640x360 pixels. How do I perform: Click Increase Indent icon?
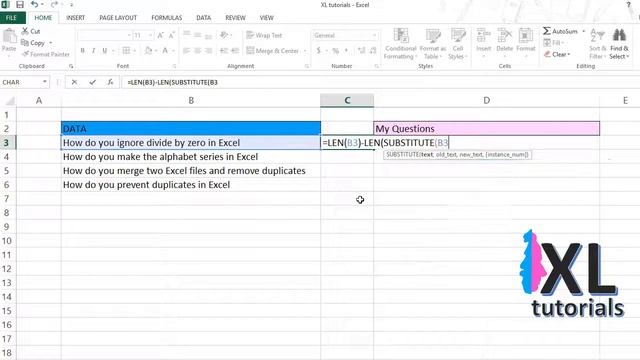(235, 51)
